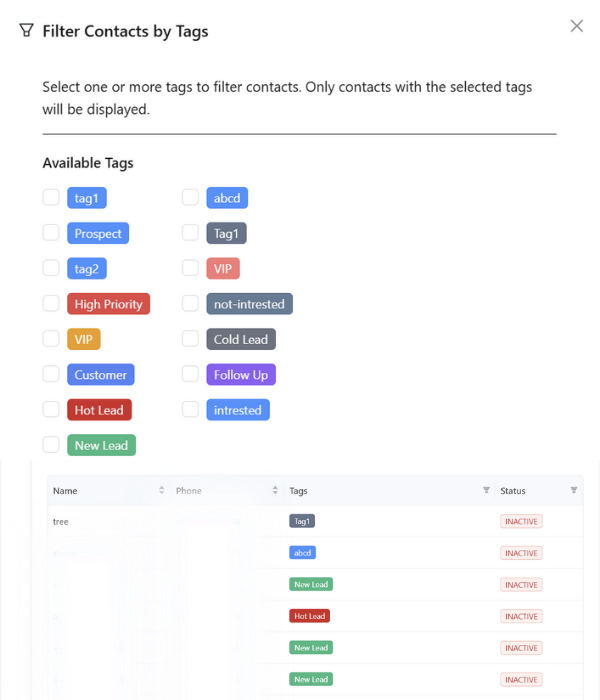Click the sort arrows in the Phone column
Image resolution: width=600 pixels, height=700 pixels.
275,491
